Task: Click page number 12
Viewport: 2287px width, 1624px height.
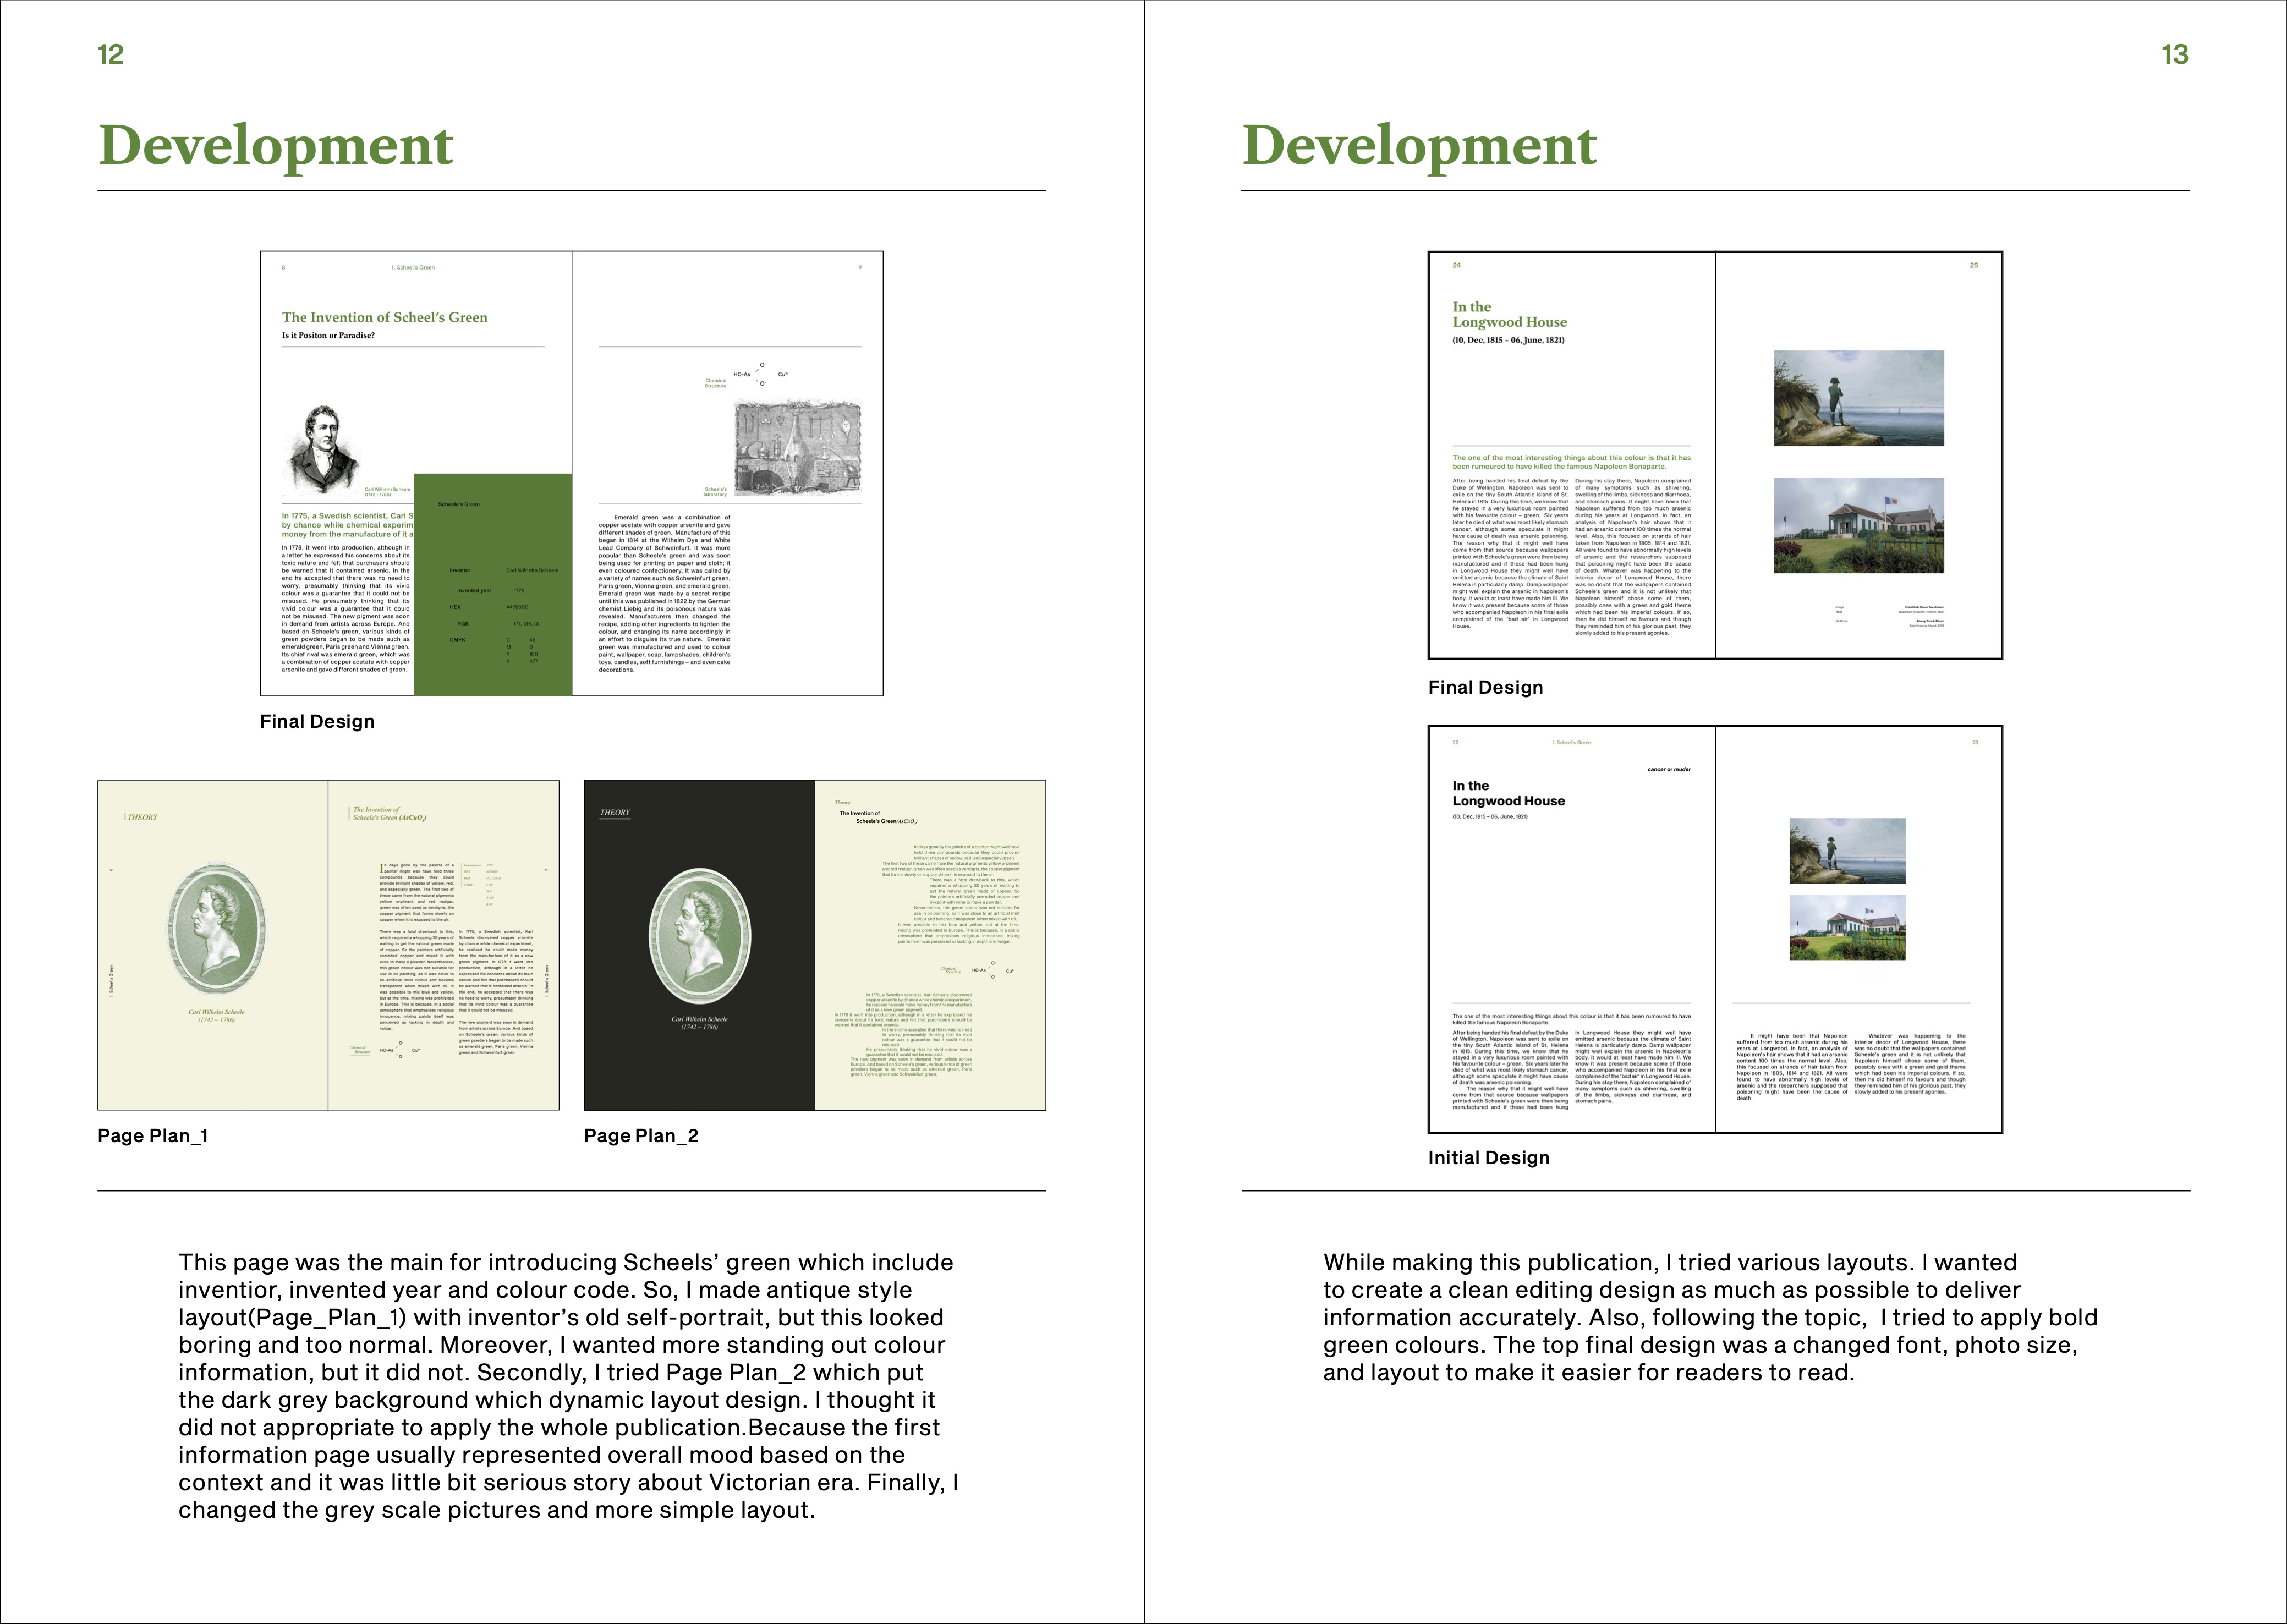Action: [x=110, y=55]
